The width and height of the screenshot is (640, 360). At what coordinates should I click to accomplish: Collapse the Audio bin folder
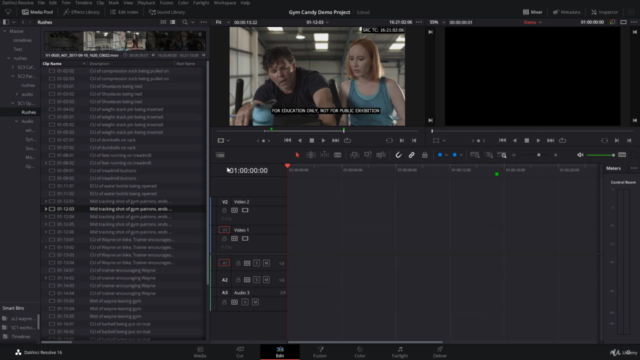pos(17,121)
